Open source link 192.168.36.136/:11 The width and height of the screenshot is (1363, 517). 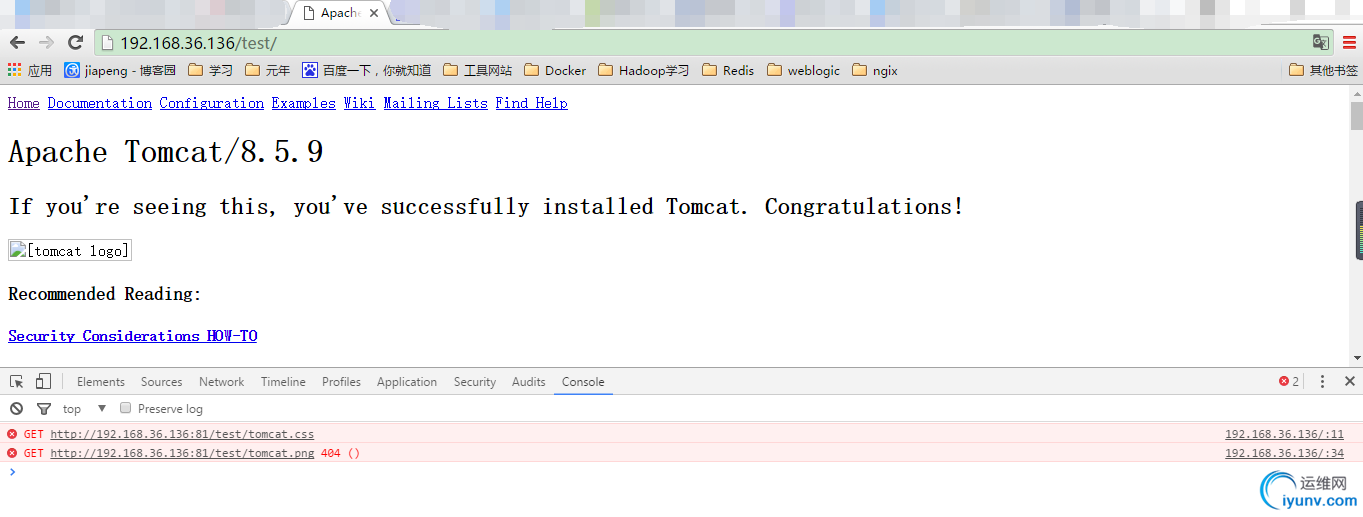(x=1285, y=435)
